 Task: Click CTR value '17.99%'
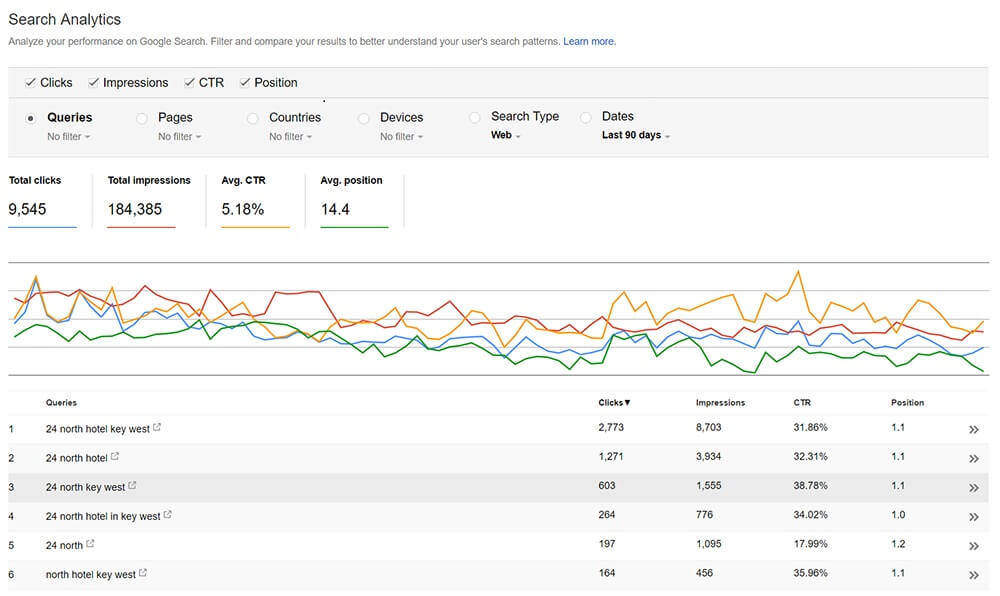810,544
